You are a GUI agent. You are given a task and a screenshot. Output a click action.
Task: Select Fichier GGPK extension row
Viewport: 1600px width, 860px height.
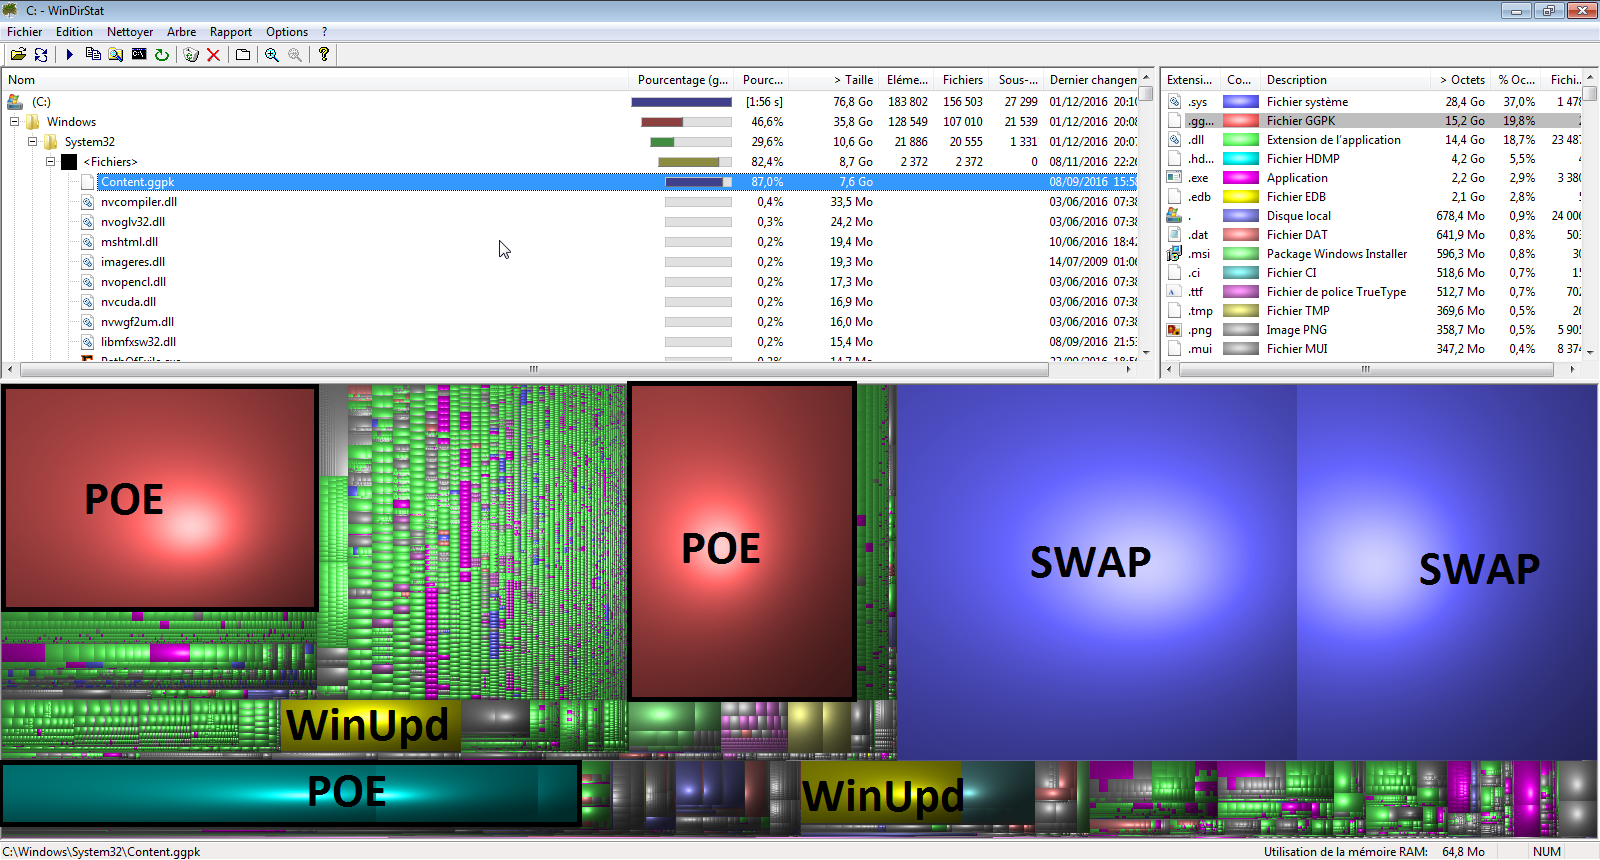tap(1373, 121)
